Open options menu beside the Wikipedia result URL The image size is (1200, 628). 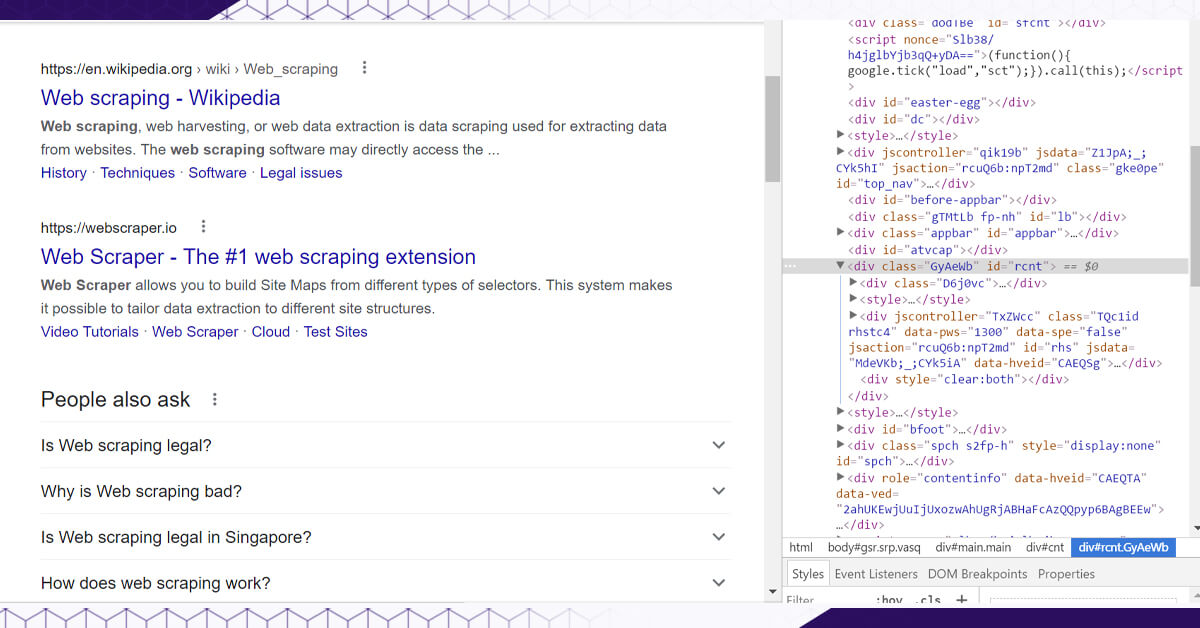[364, 68]
